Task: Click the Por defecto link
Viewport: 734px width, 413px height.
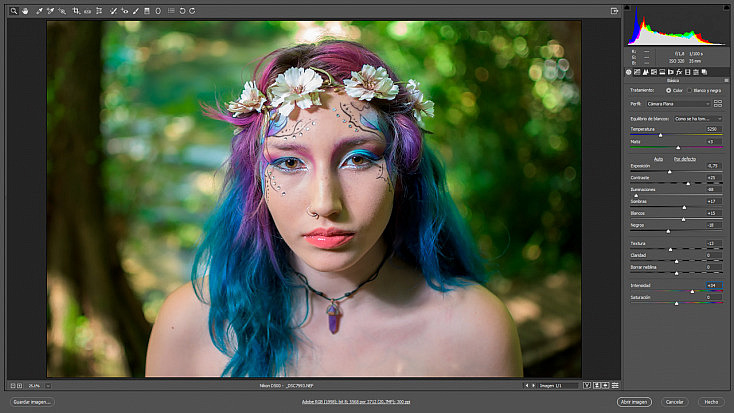Action: tap(685, 159)
